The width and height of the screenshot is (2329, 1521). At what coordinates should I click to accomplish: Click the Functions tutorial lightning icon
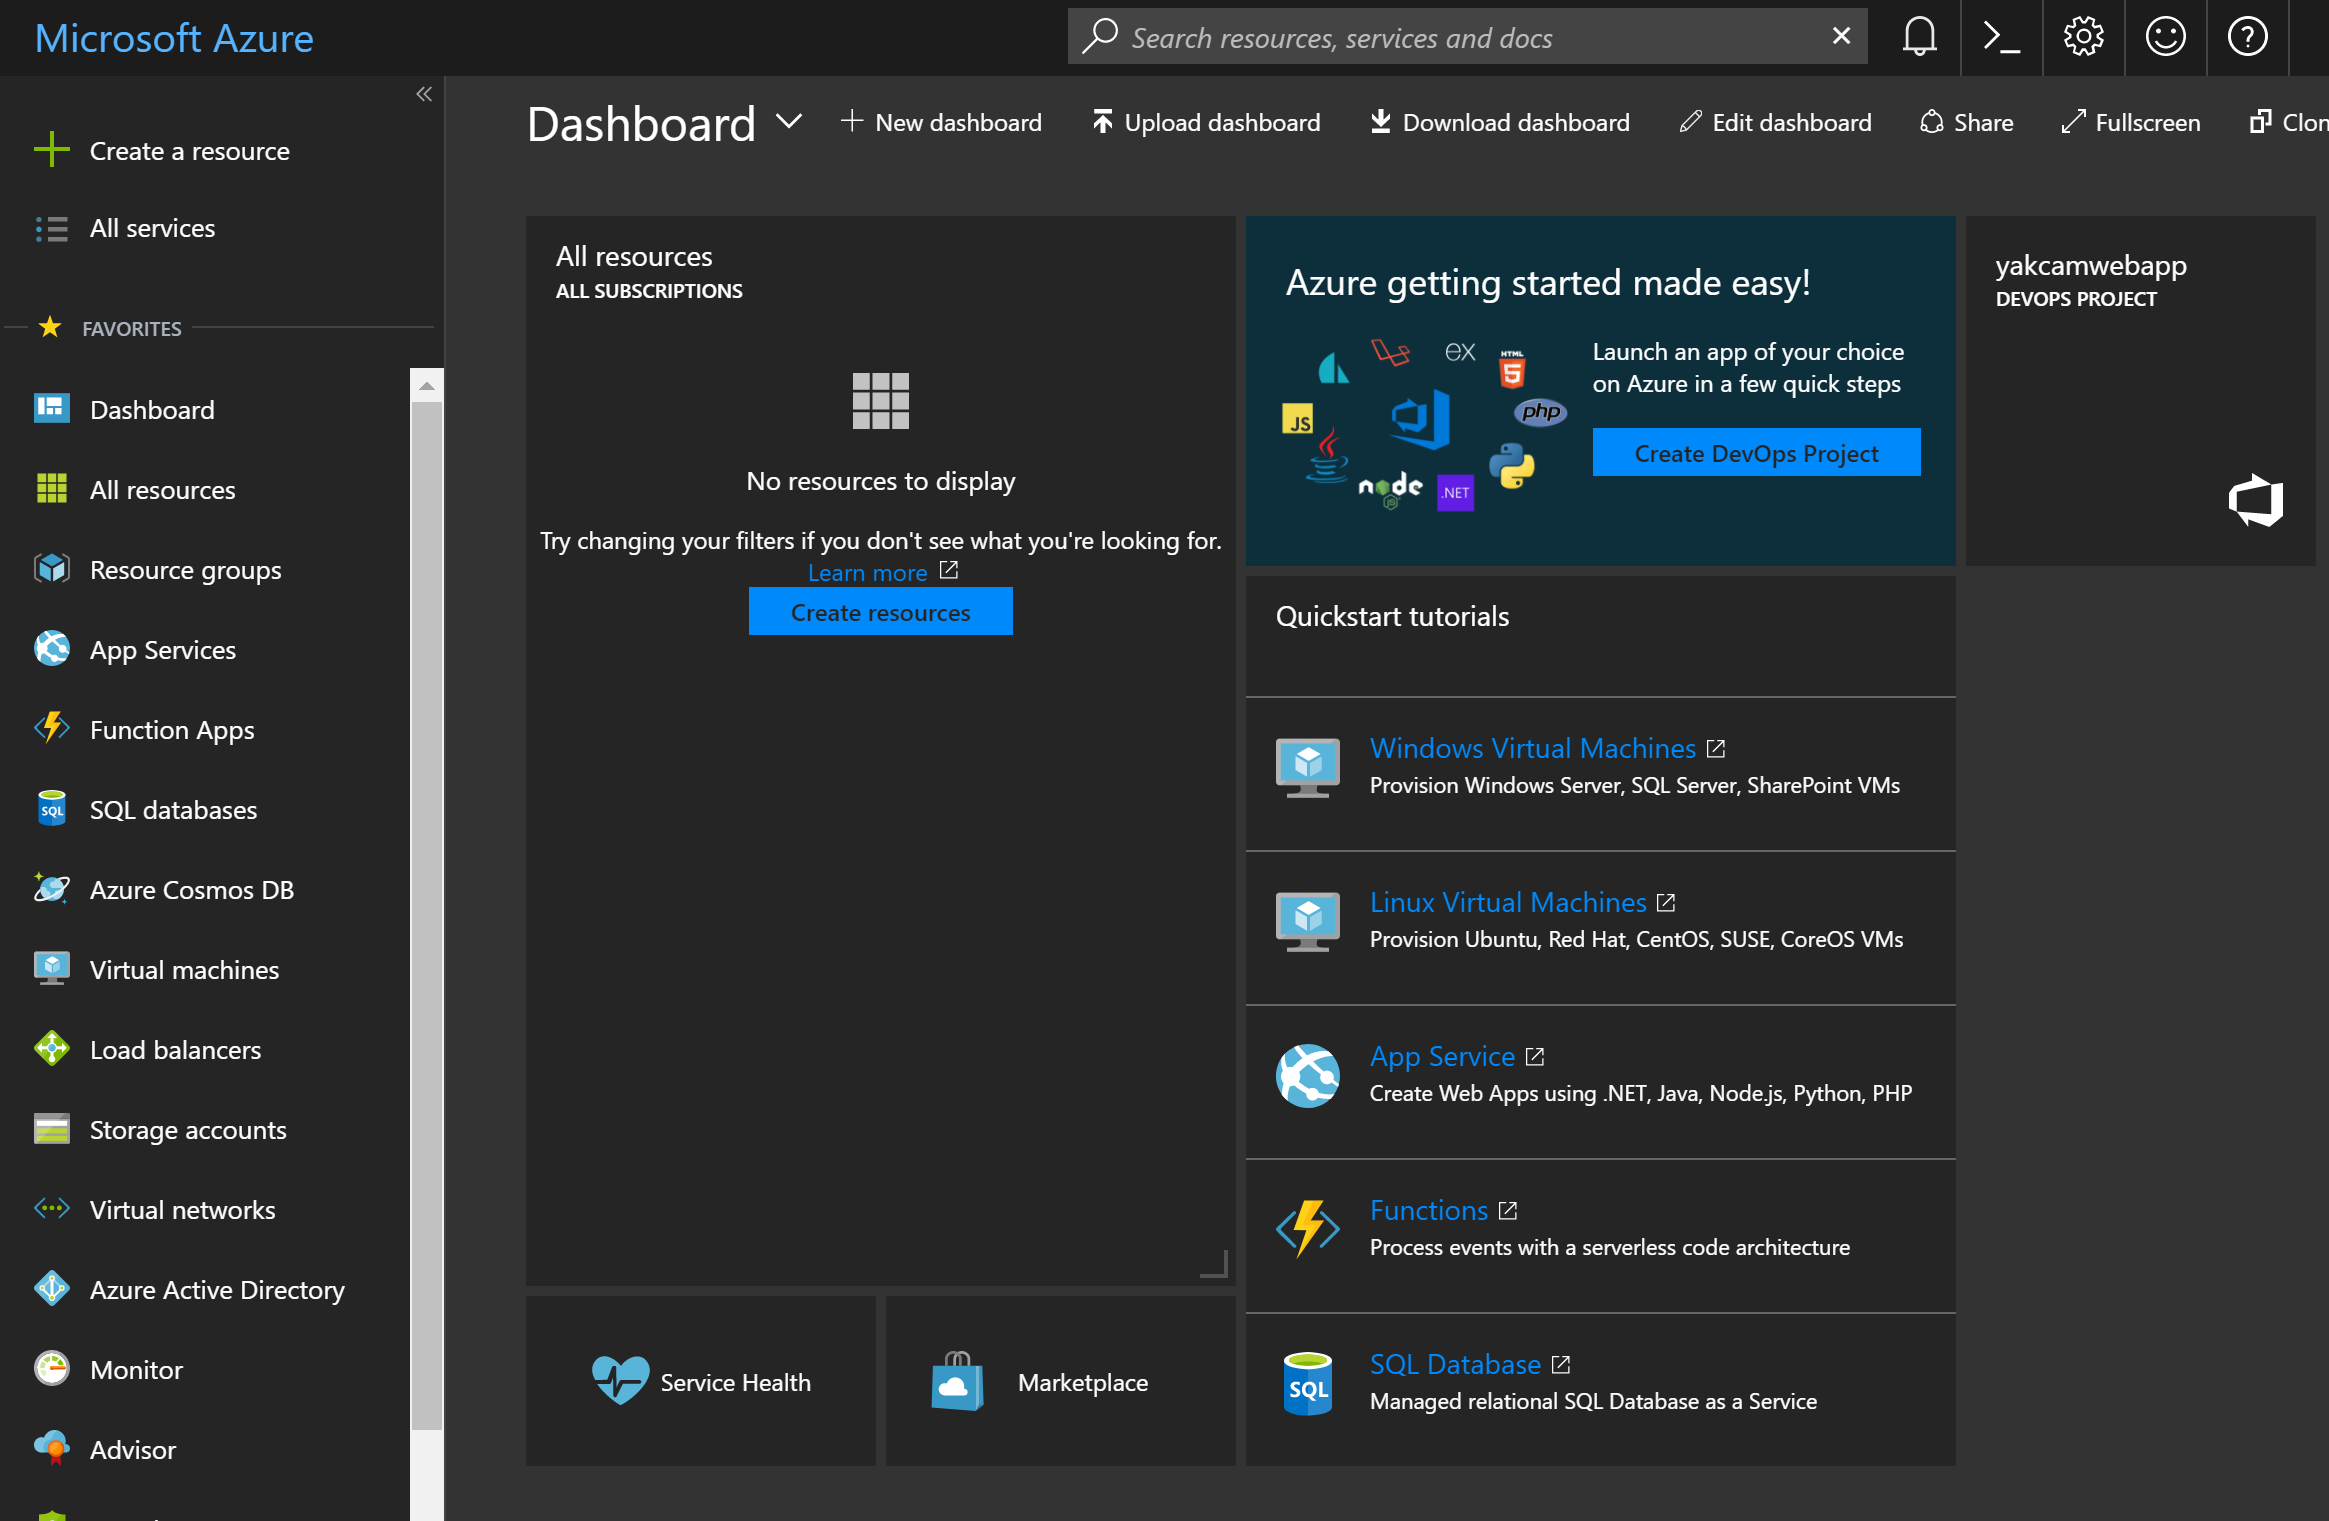pos(1307,1229)
